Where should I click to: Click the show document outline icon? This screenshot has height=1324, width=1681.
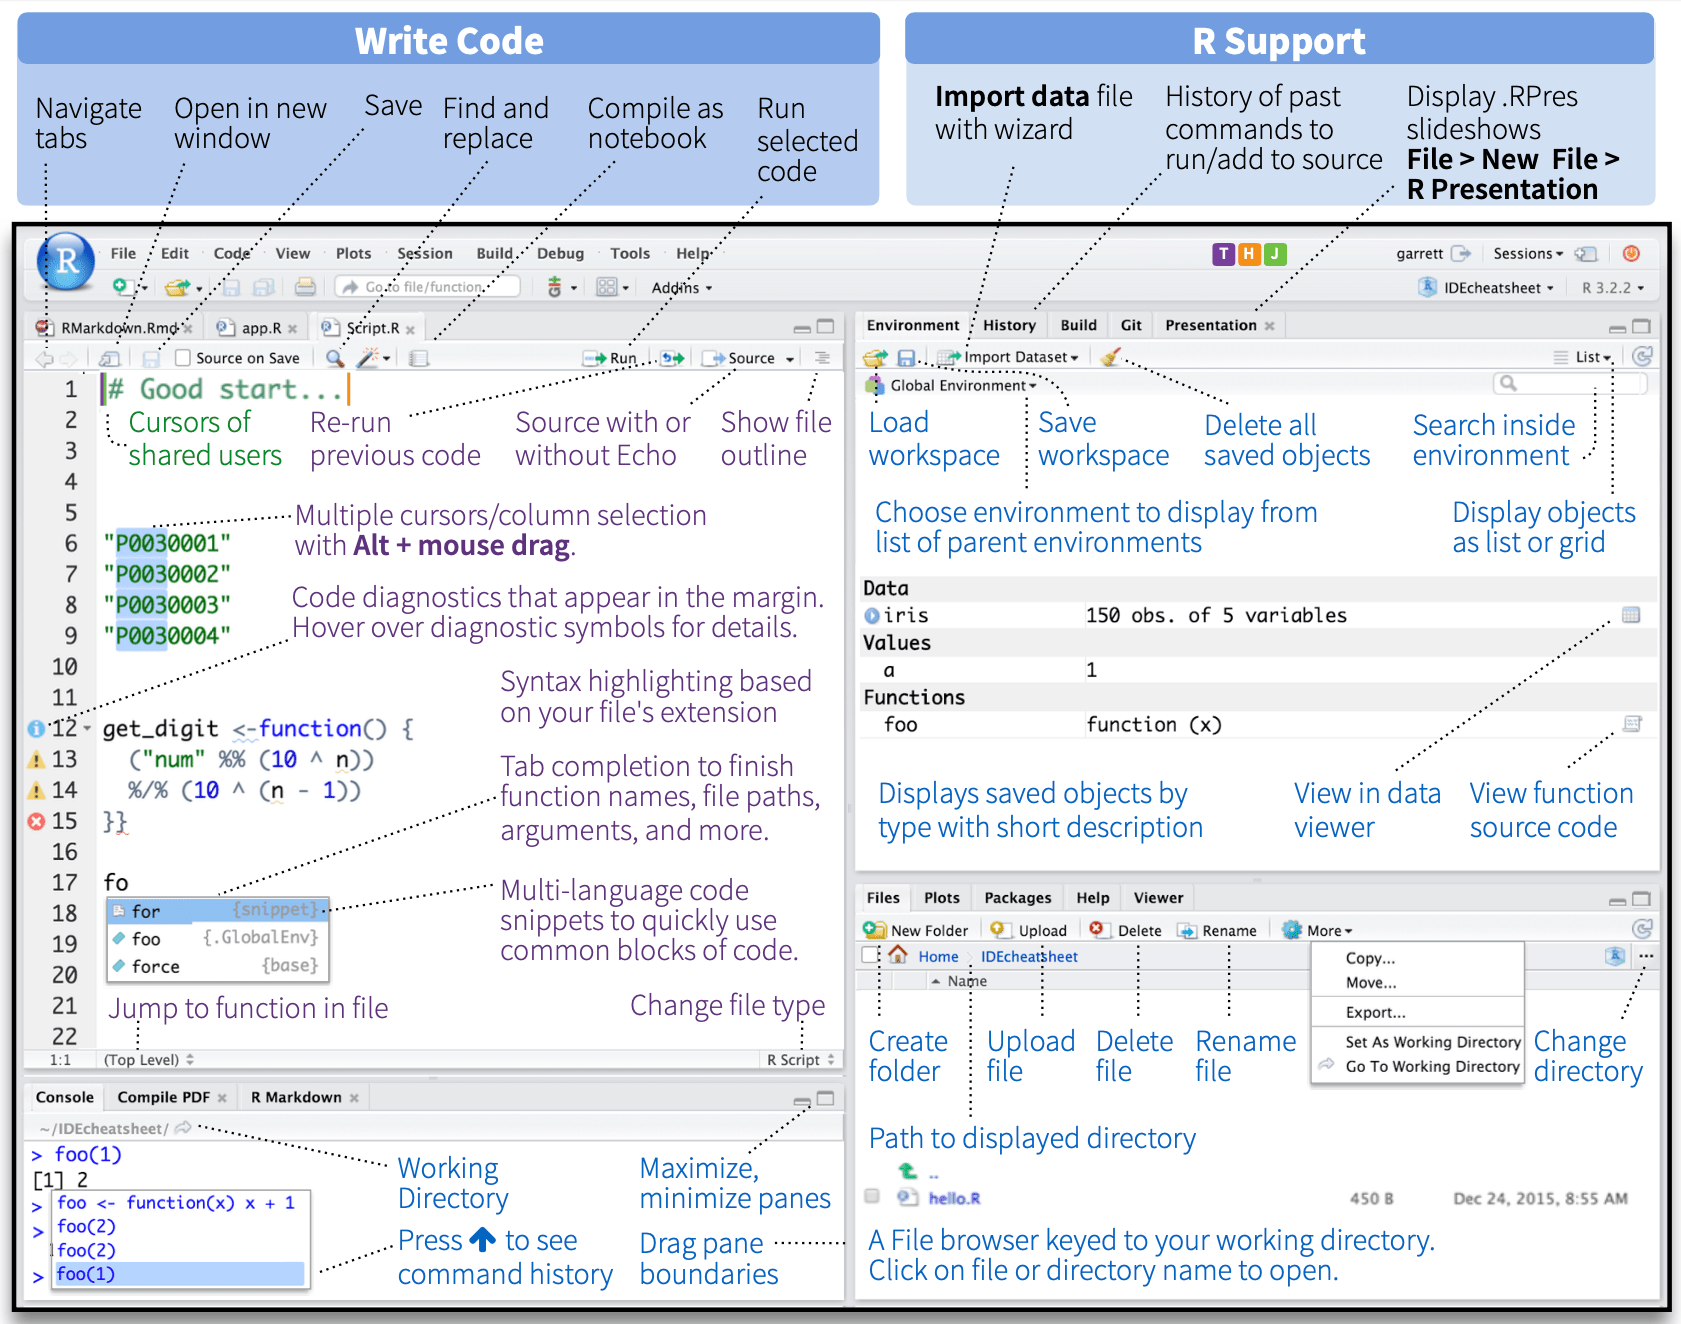click(822, 358)
